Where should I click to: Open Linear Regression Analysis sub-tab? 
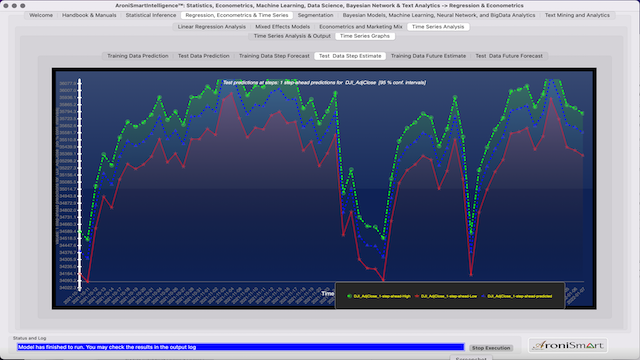point(211,27)
